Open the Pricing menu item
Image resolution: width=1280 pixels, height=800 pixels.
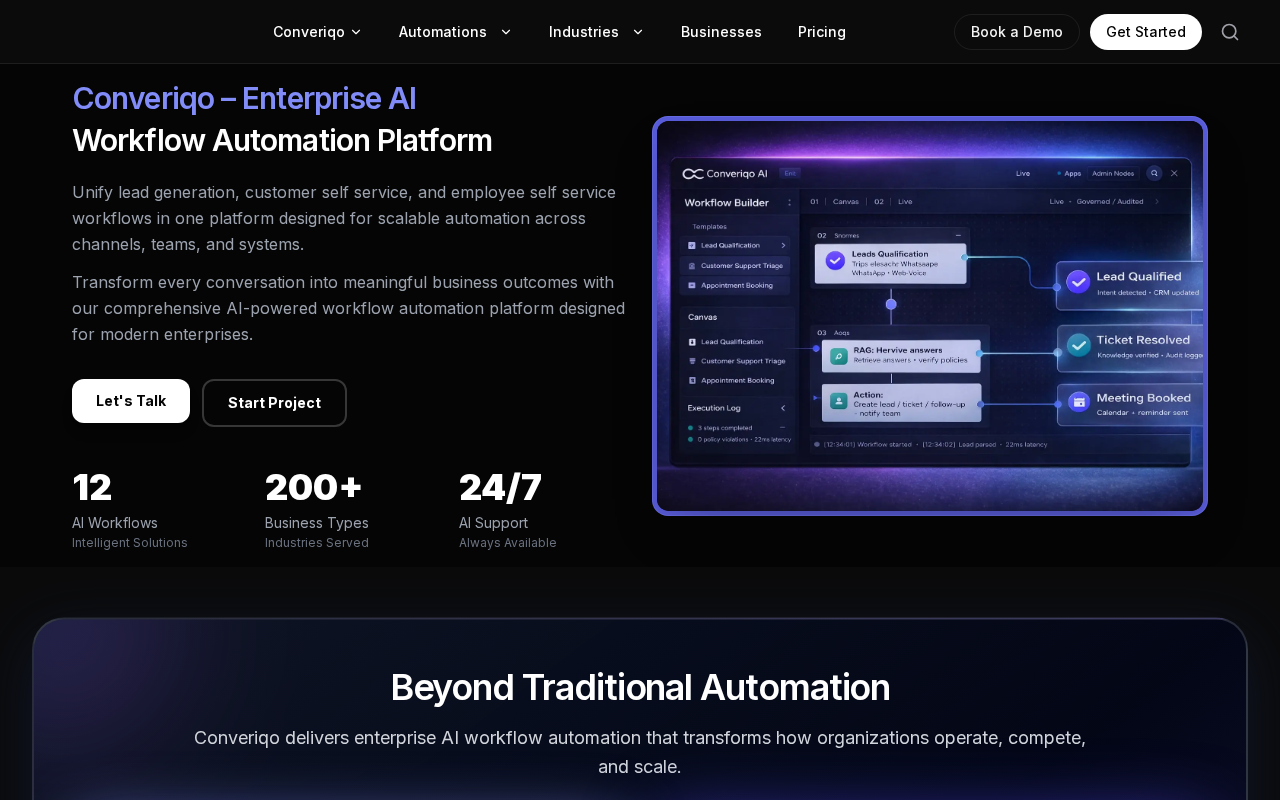tap(822, 32)
